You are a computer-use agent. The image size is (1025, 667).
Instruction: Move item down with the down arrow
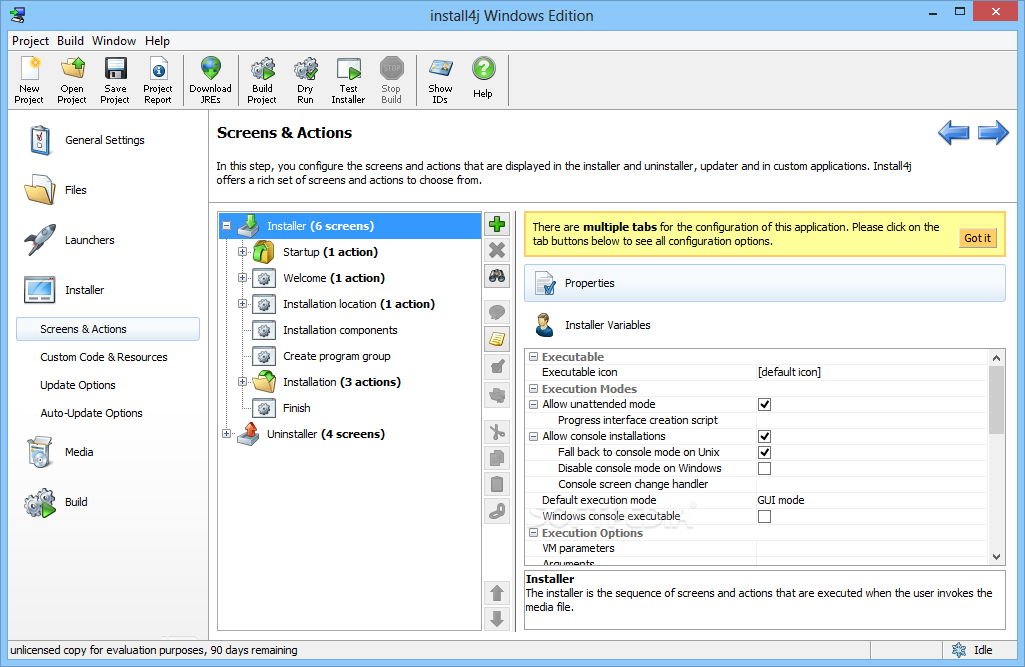coord(497,619)
